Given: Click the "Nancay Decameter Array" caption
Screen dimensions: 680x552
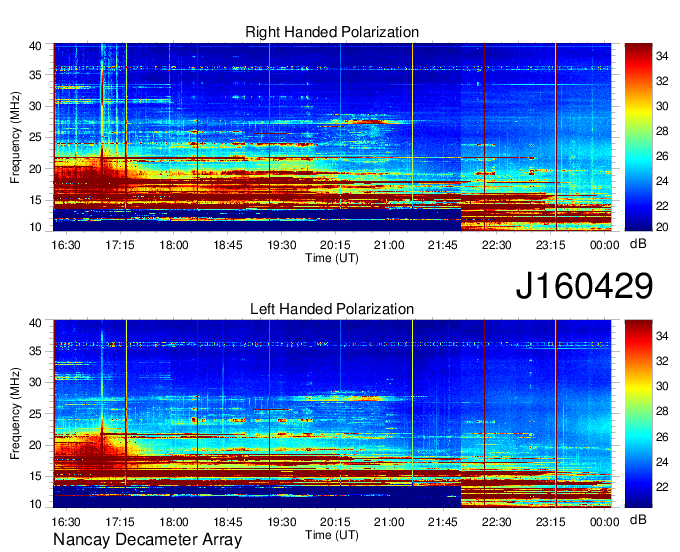Looking at the screenshot, I should coord(147,540).
